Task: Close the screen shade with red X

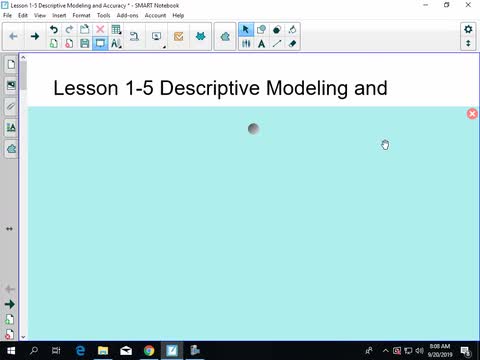Action: pyautogui.click(x=472, y=114)
